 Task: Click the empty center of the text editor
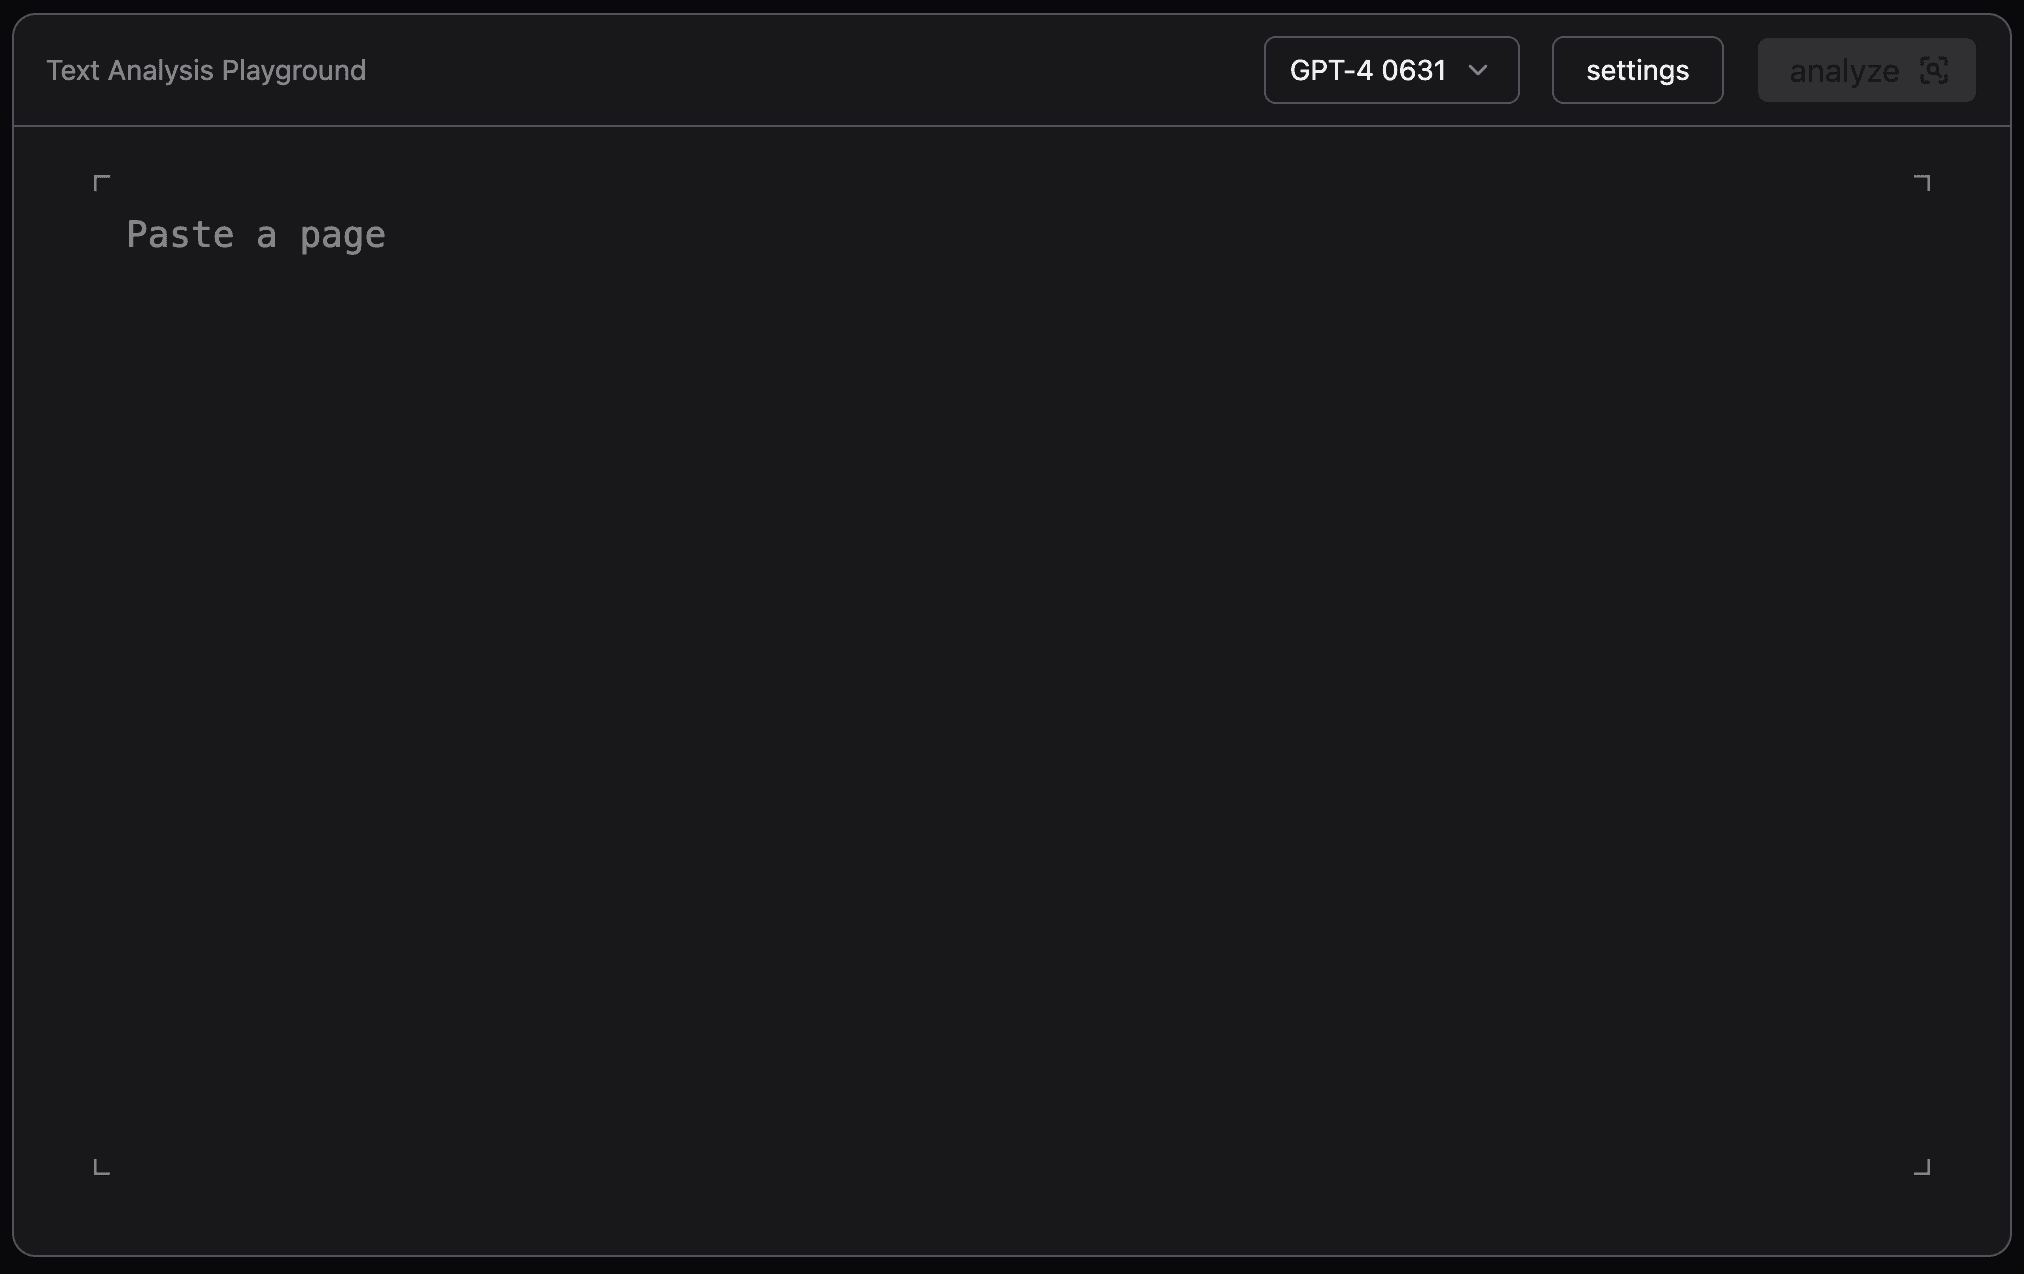1012,675
